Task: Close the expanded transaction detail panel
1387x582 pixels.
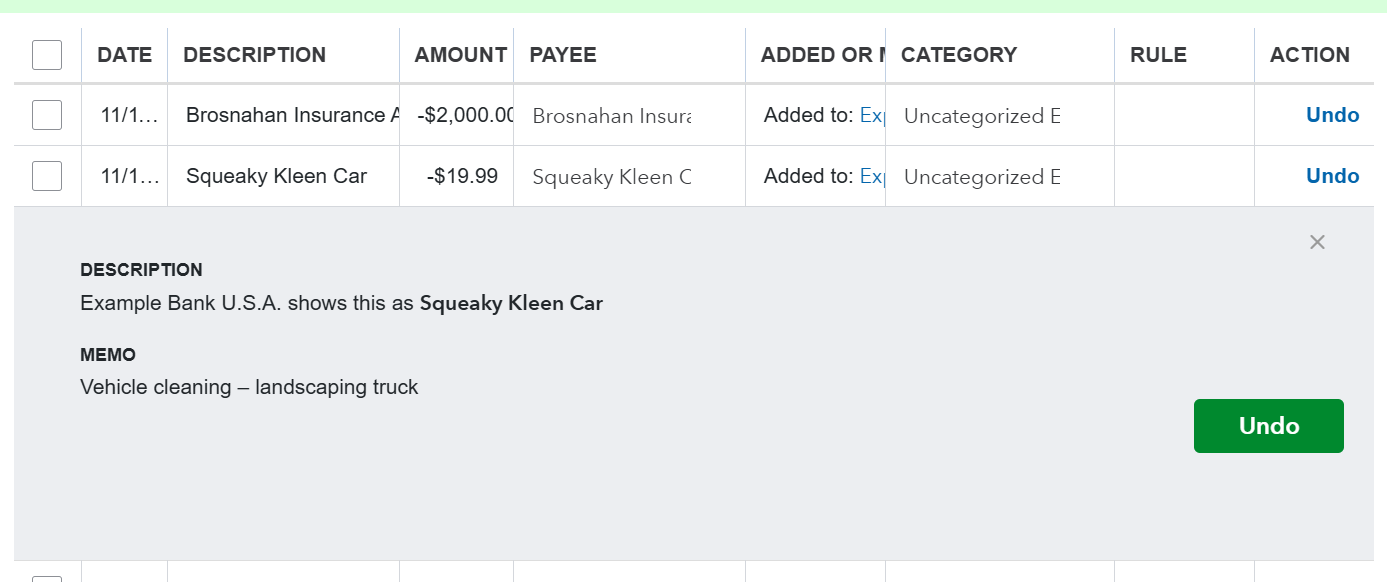Action: (1317, 242)
